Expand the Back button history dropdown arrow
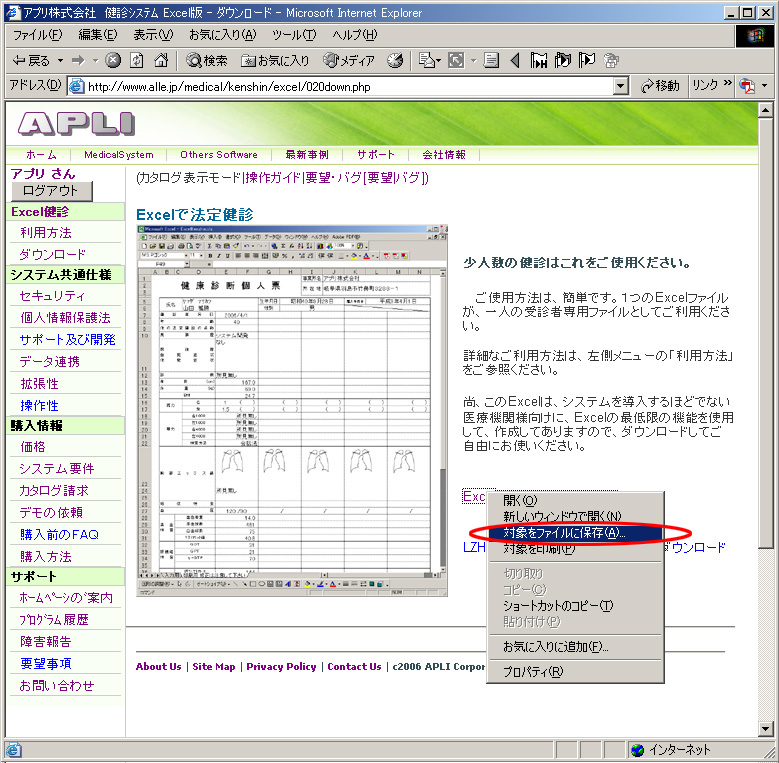The width and height of the screenshot is (779, 763). pyautogui.click(x=59, y=60)
